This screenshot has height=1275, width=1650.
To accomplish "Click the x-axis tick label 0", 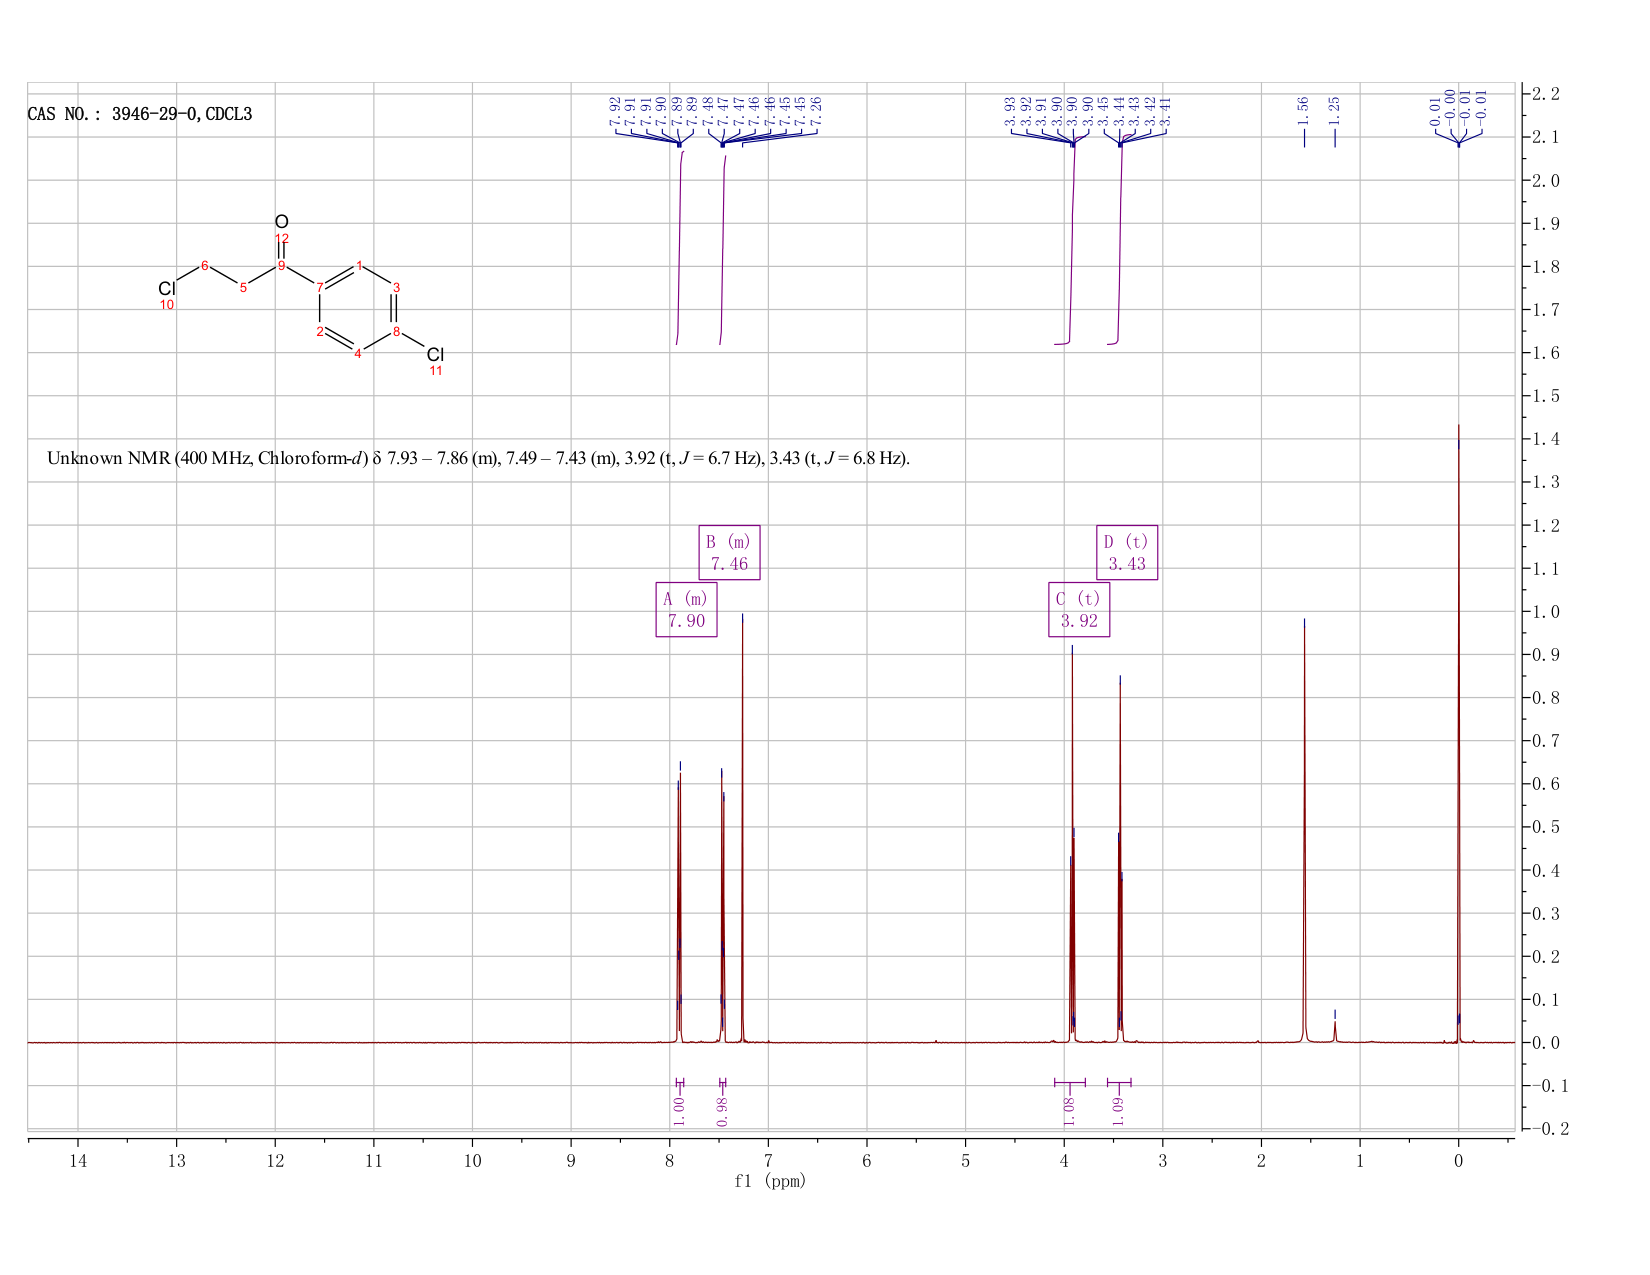I will point(1458,1161).
